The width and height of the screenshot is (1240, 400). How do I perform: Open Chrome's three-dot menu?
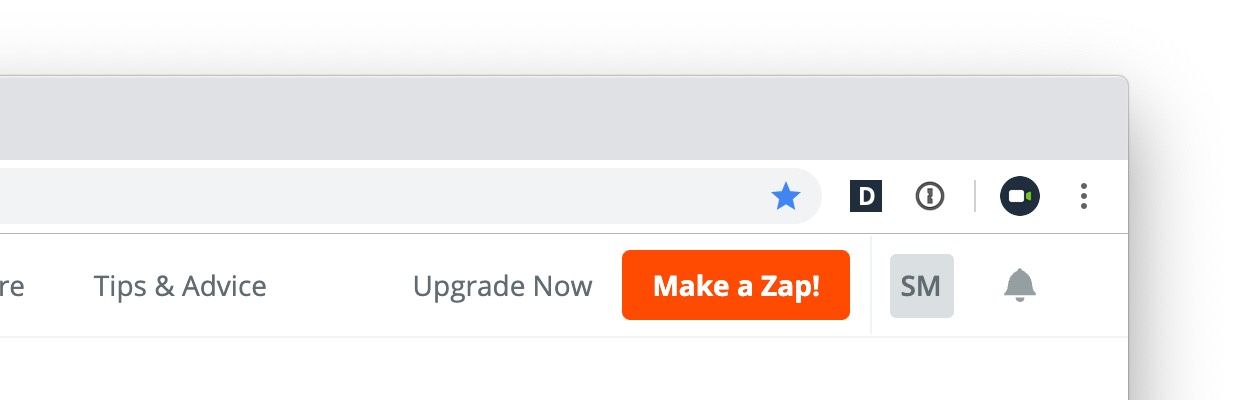pos(1083,196)
